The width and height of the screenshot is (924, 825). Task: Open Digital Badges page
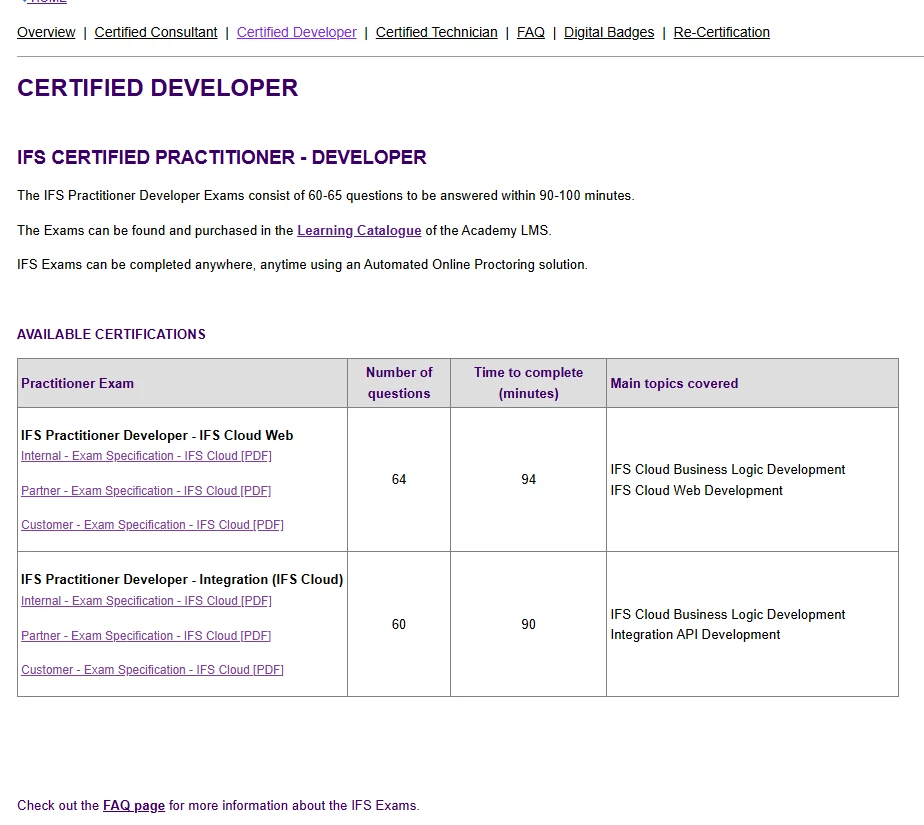(609, 32)
